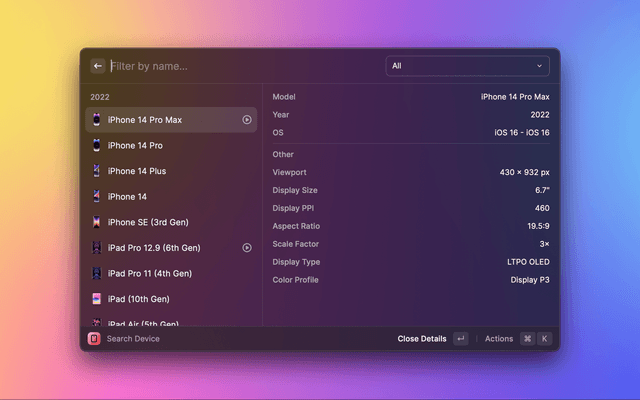The height and width of the screenshot is (400, 640).
Task: Click the iPhone 14 Plus device icon
Action: tap(97, 171)
